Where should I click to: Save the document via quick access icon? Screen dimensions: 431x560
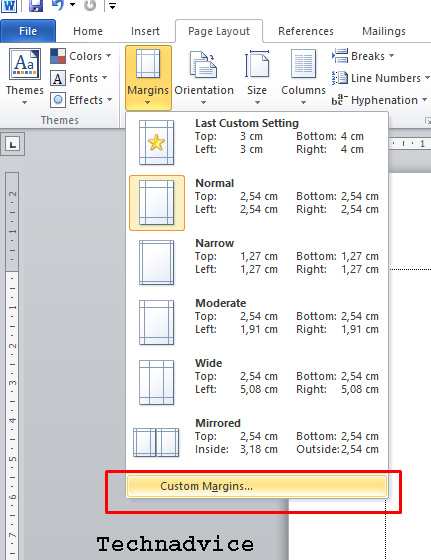pos(36,6)
